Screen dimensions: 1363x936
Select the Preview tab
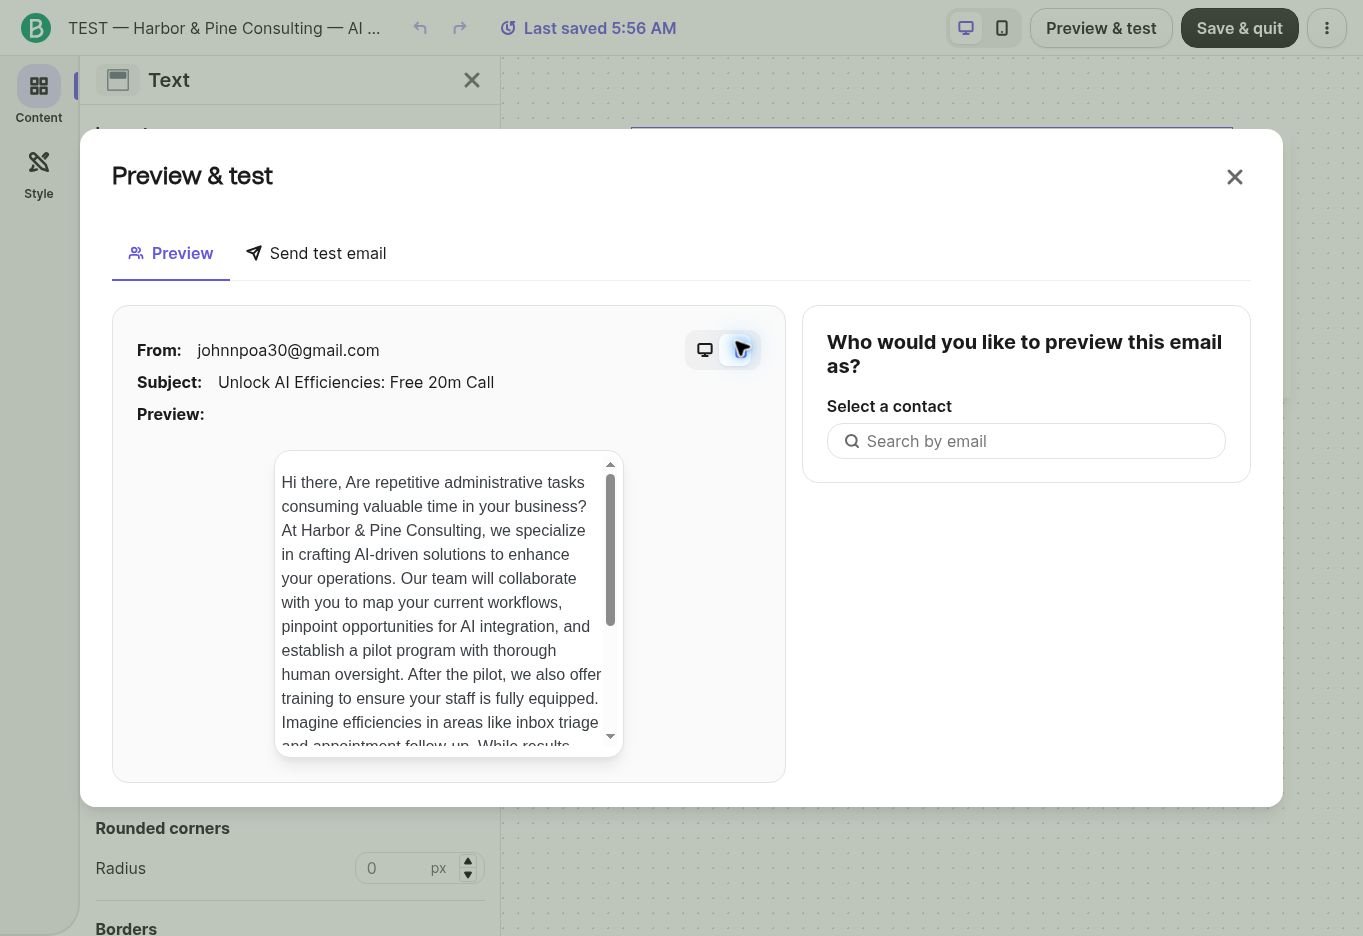[171, 254]
